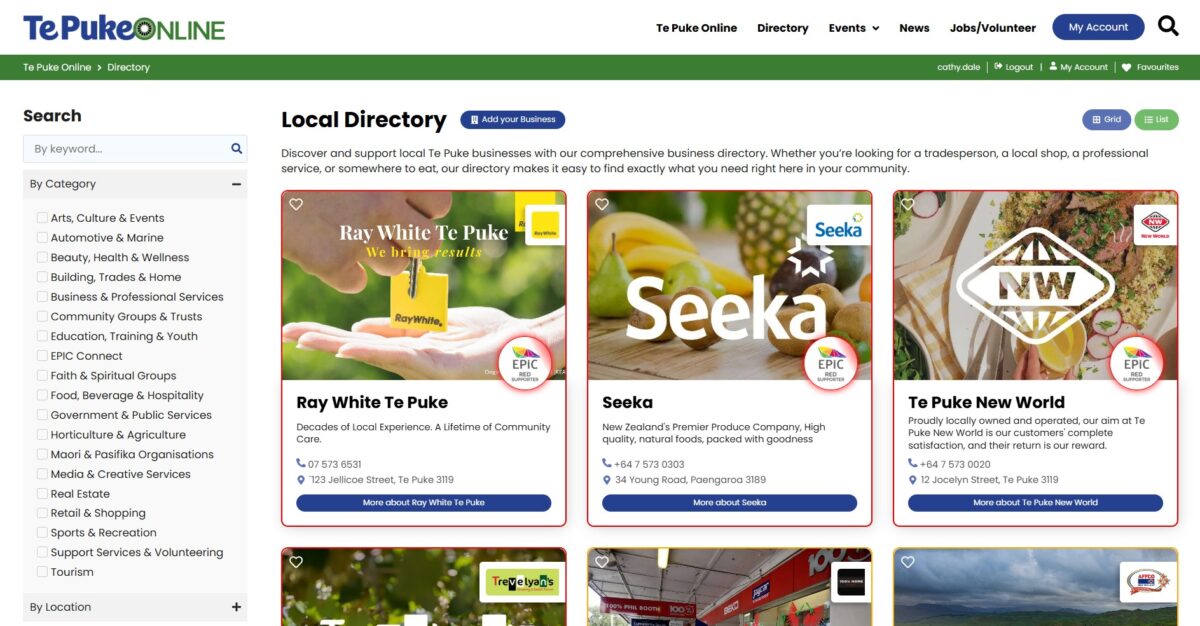
Task: Favourite the Trevelyan's card heart icon
Action: click(296, 562)
